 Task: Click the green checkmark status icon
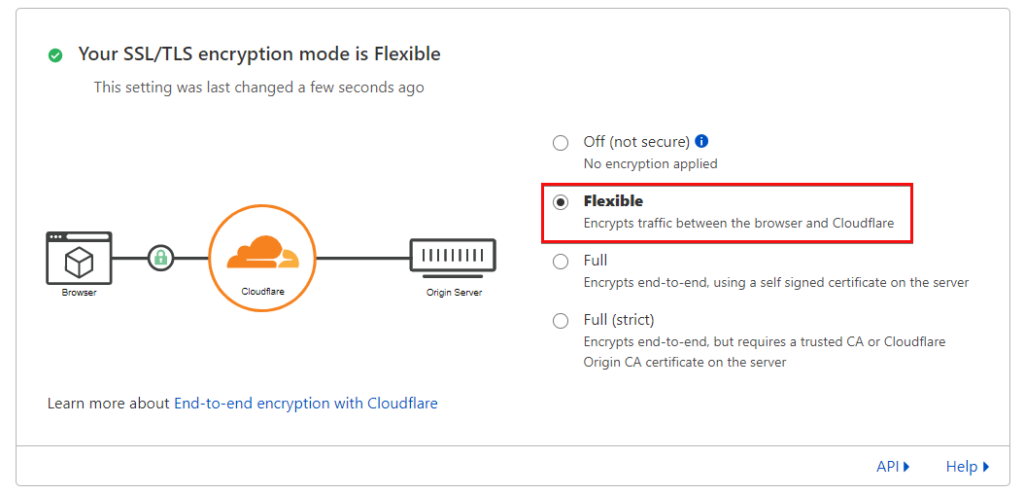point(56,55)
